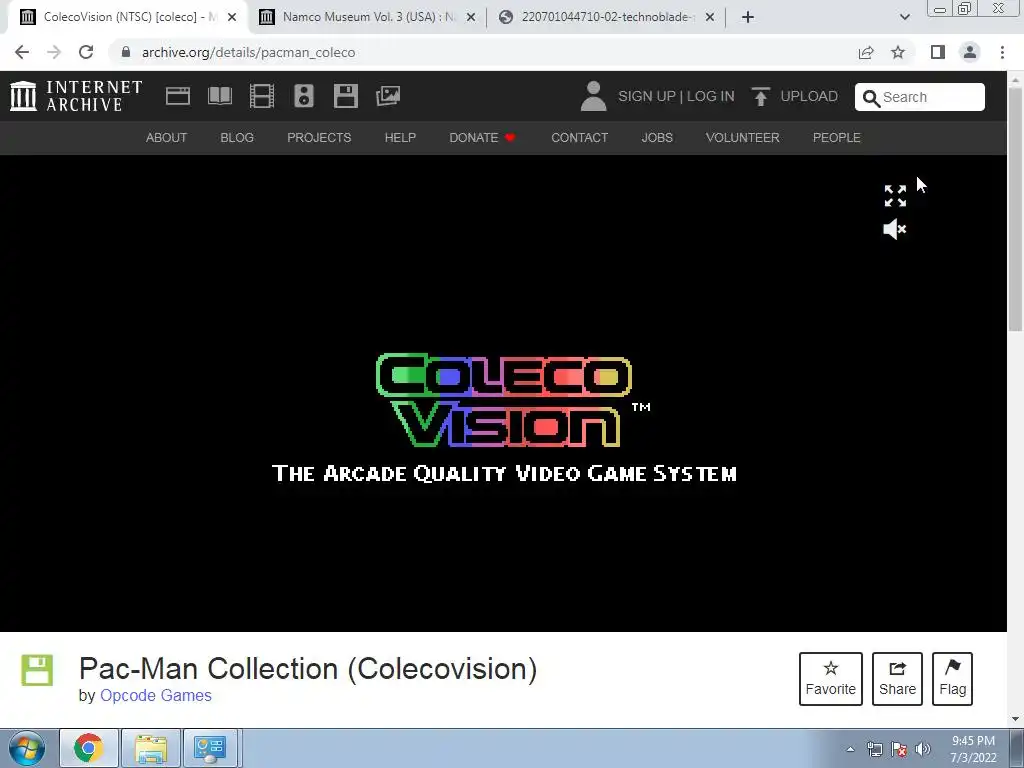Open the Software floppy disk icon
The image size is (1024, 768).
pos(345,96)
